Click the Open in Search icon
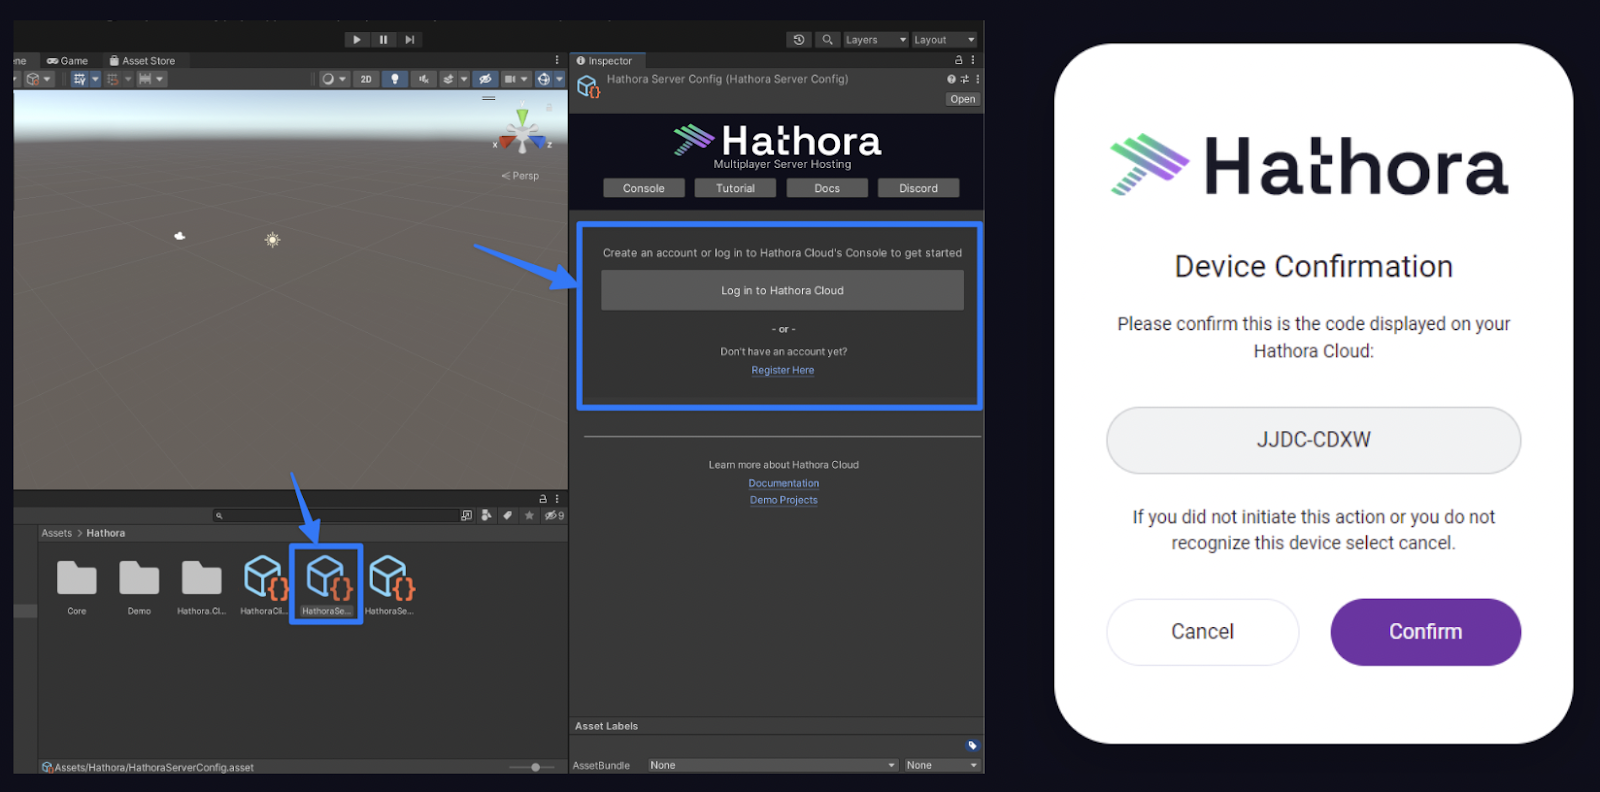Viewport: 1600px width, 792px height. tap(467, 516)
